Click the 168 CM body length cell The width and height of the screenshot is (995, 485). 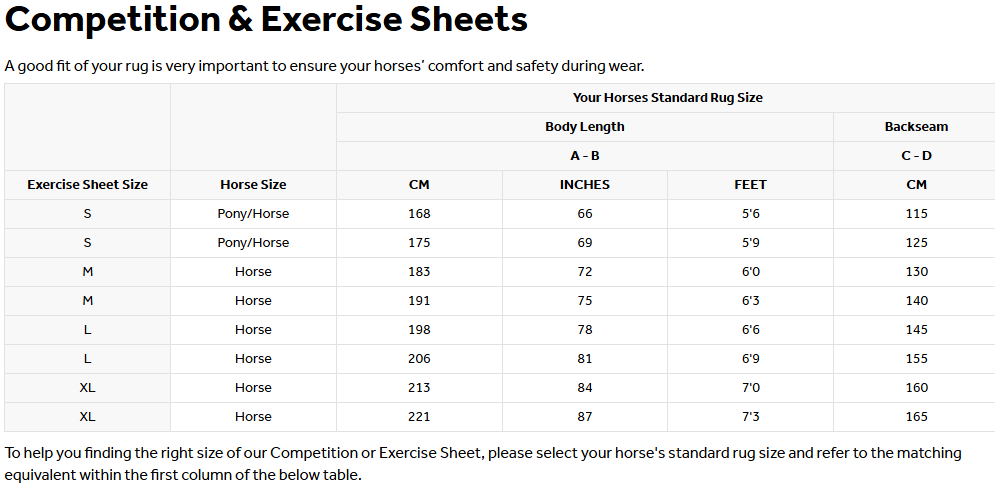point(419,214)
